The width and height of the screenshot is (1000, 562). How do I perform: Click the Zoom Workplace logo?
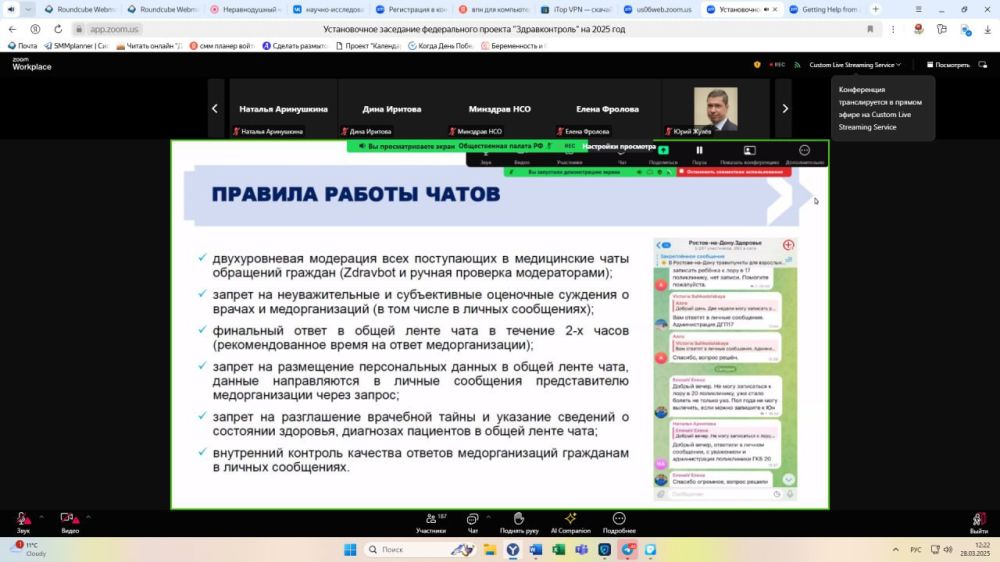31,64
